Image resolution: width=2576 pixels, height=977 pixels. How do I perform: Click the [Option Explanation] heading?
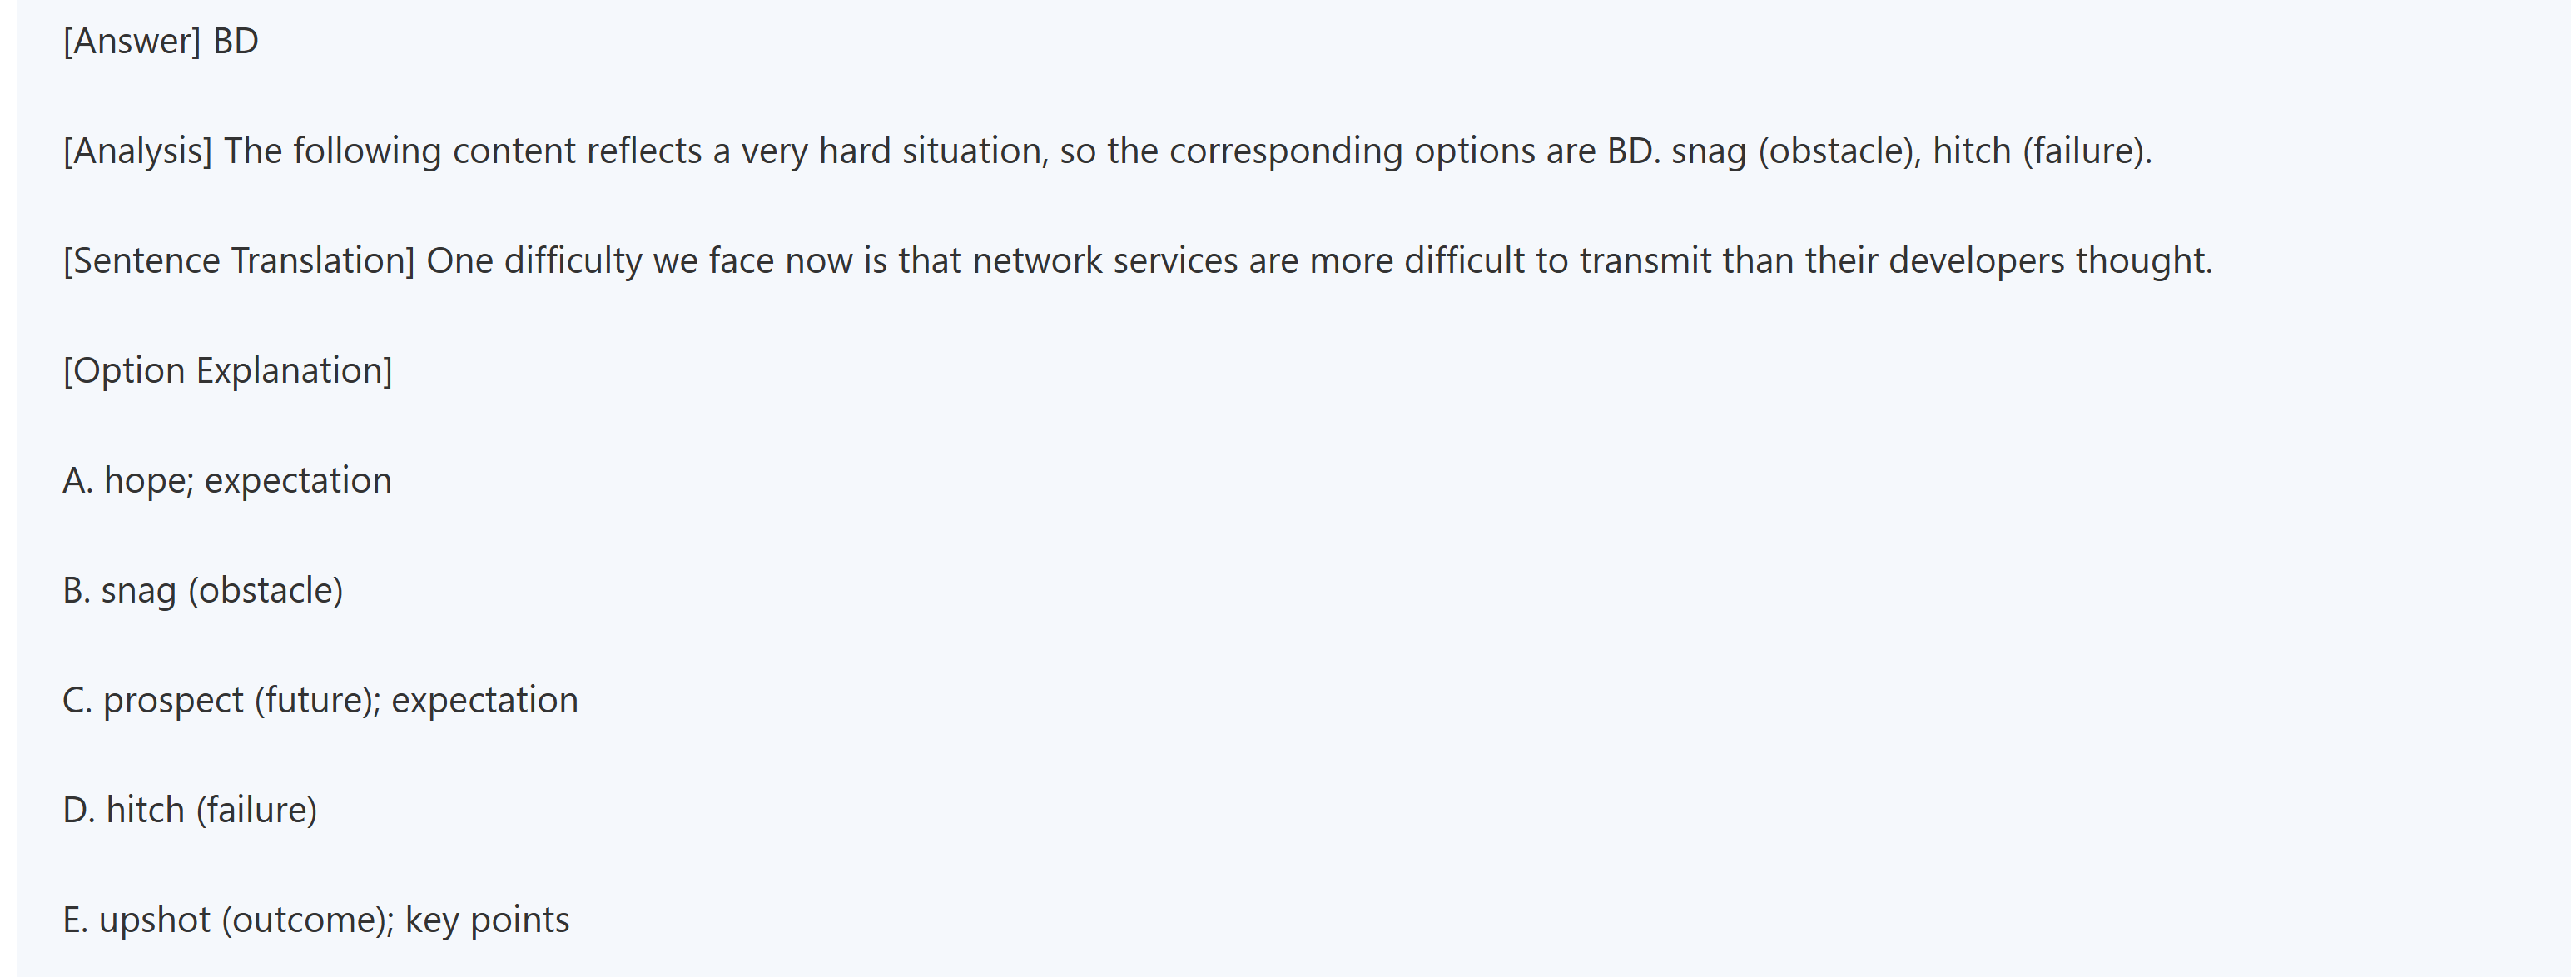227,371
